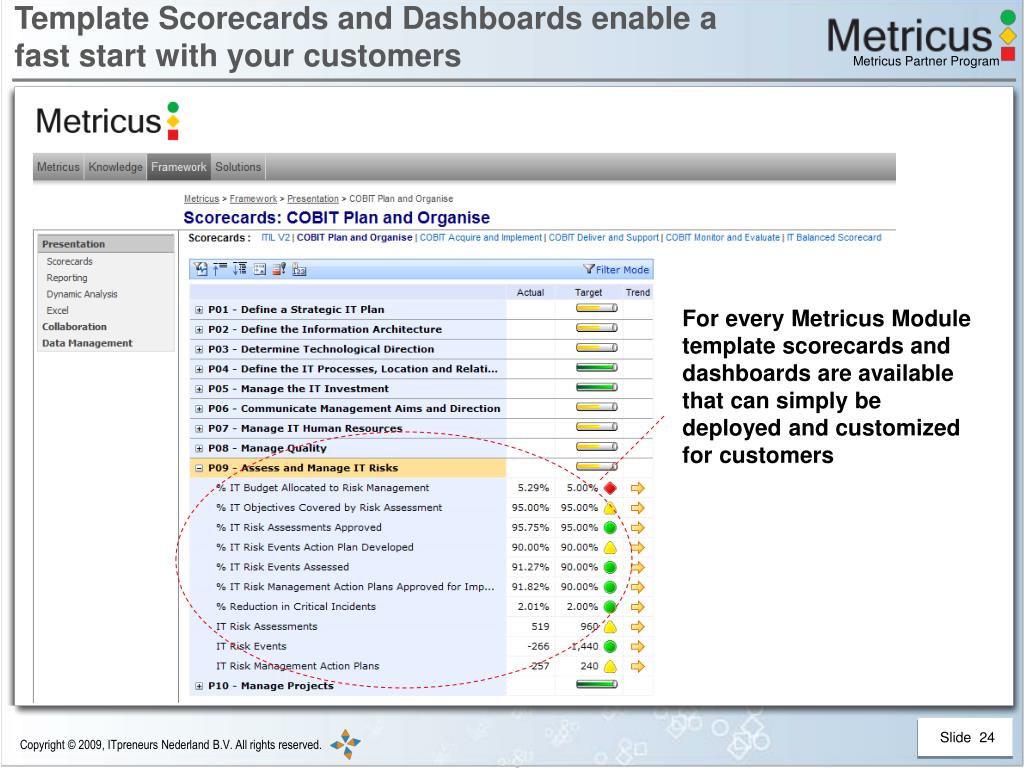Viewport: 1024px width, 768px height.
Task: Click the Framework breadcrumb link
Action: click(x=253, y=199)
